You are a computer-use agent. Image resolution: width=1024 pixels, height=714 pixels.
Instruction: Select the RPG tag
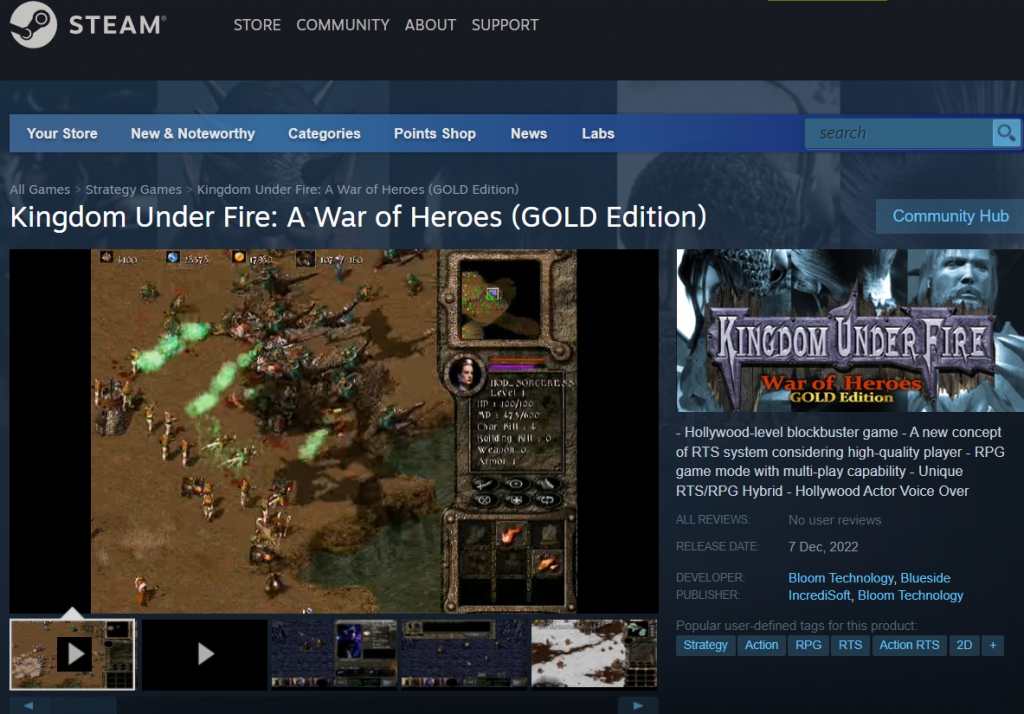(808, 645)
